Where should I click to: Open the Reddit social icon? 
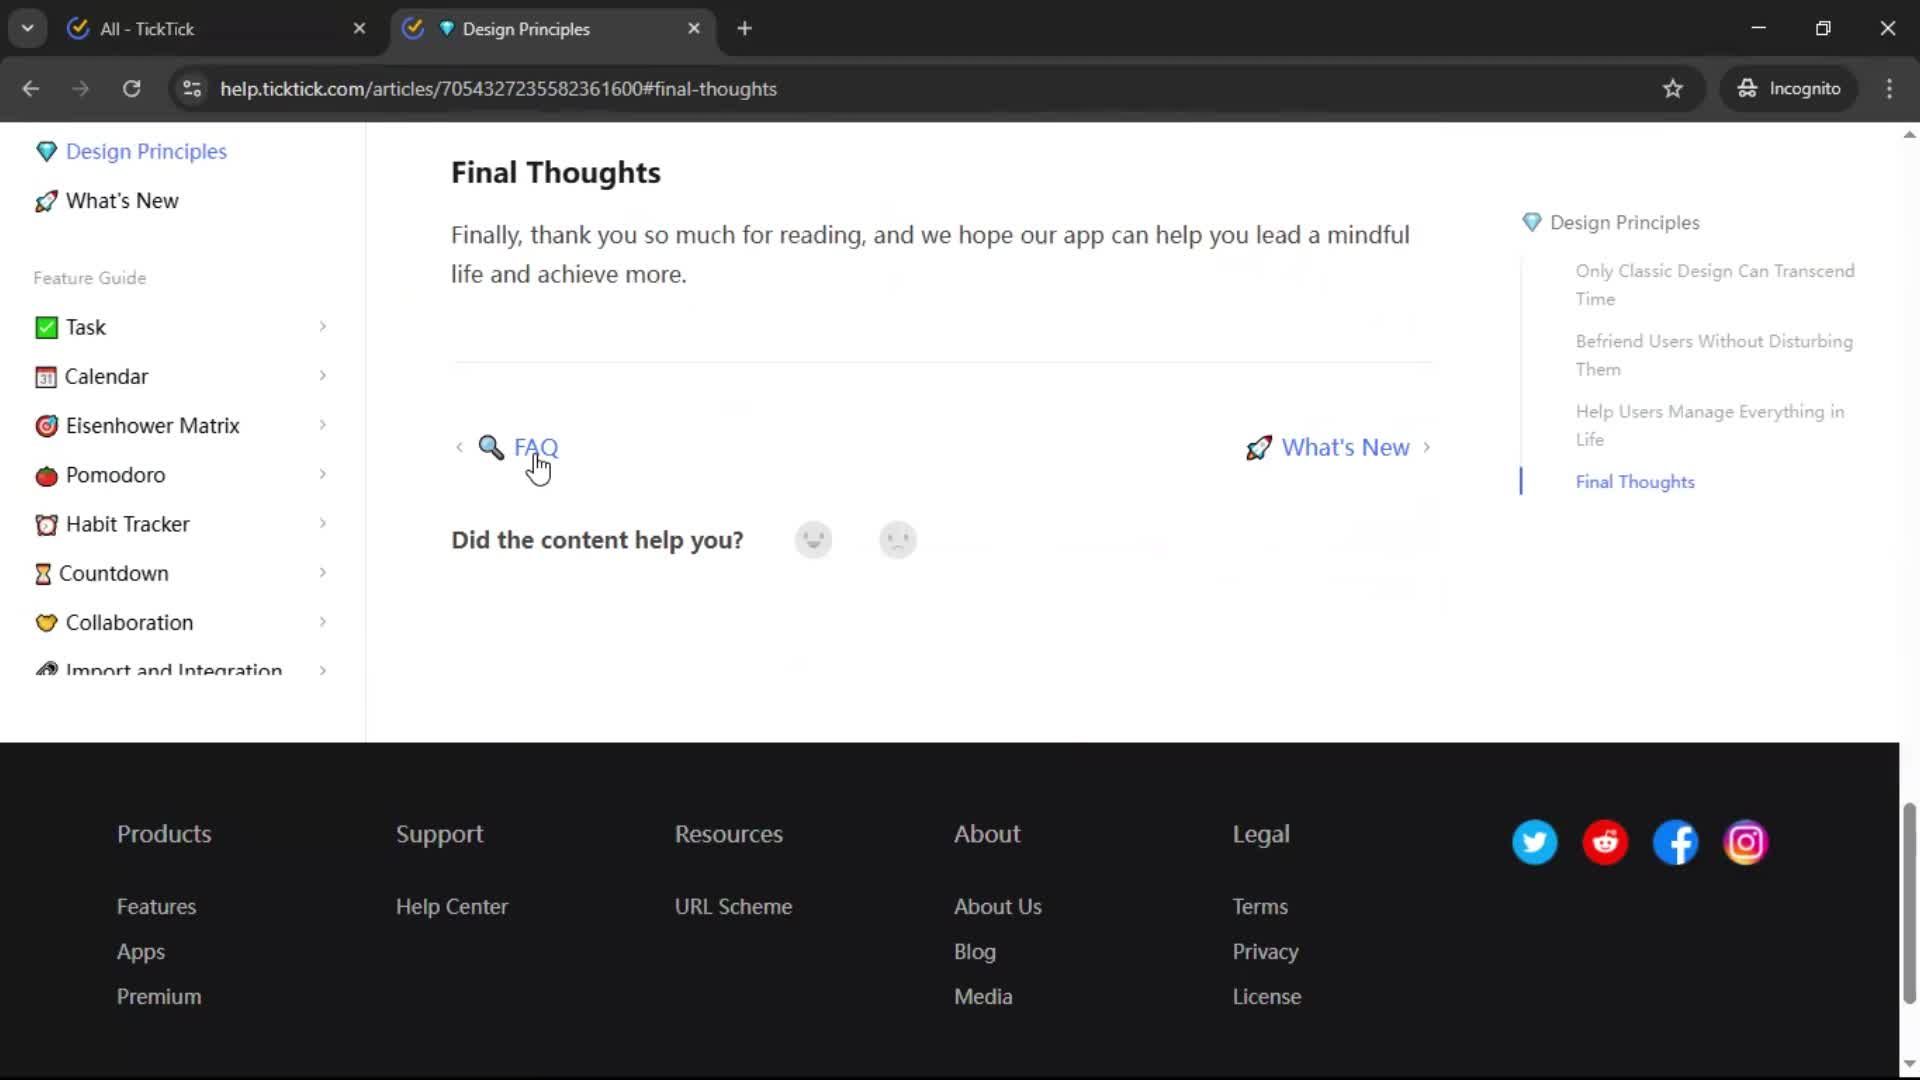coord(1605,842)
